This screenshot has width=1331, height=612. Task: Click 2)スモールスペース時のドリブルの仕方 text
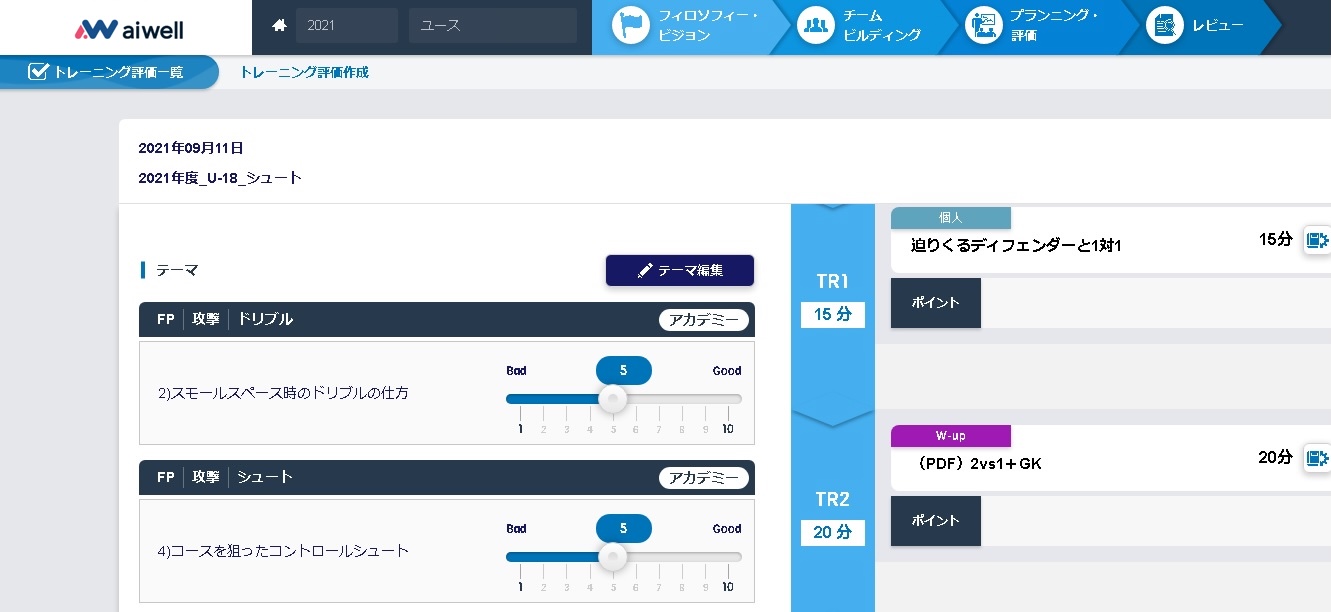(283, 393)
